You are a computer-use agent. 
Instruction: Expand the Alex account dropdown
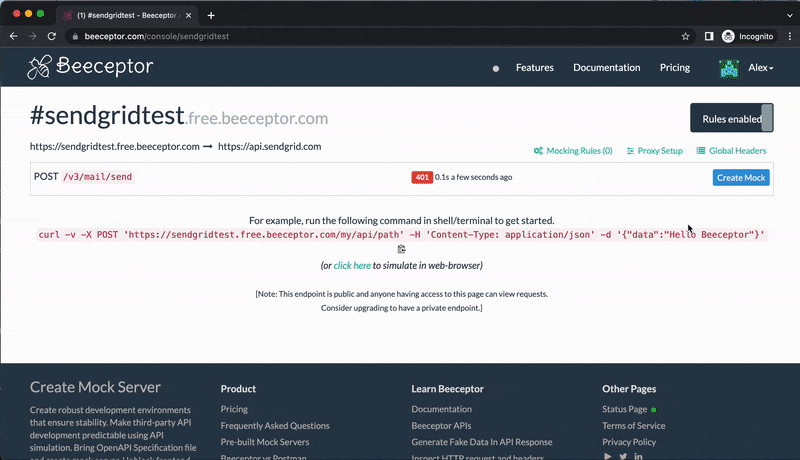point(761,68)
